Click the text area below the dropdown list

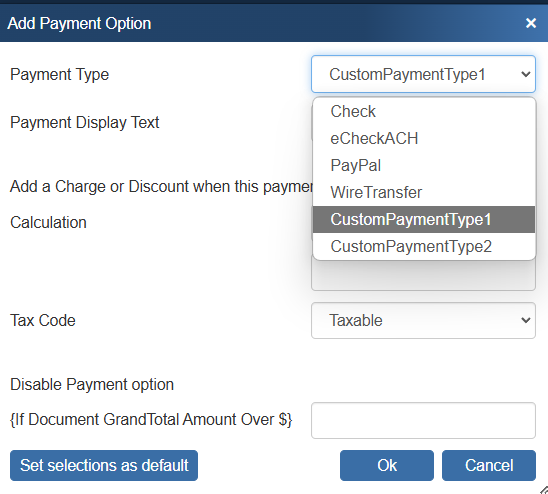click(x=423, y=275)
